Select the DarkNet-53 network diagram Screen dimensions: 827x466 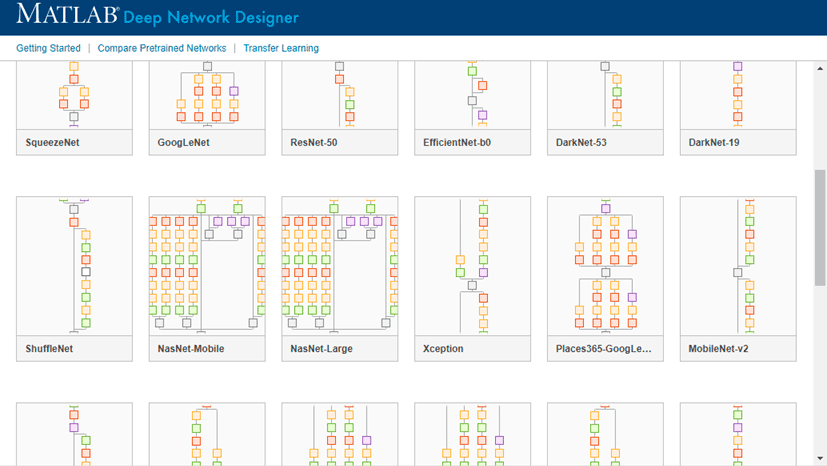click(605, 95)
